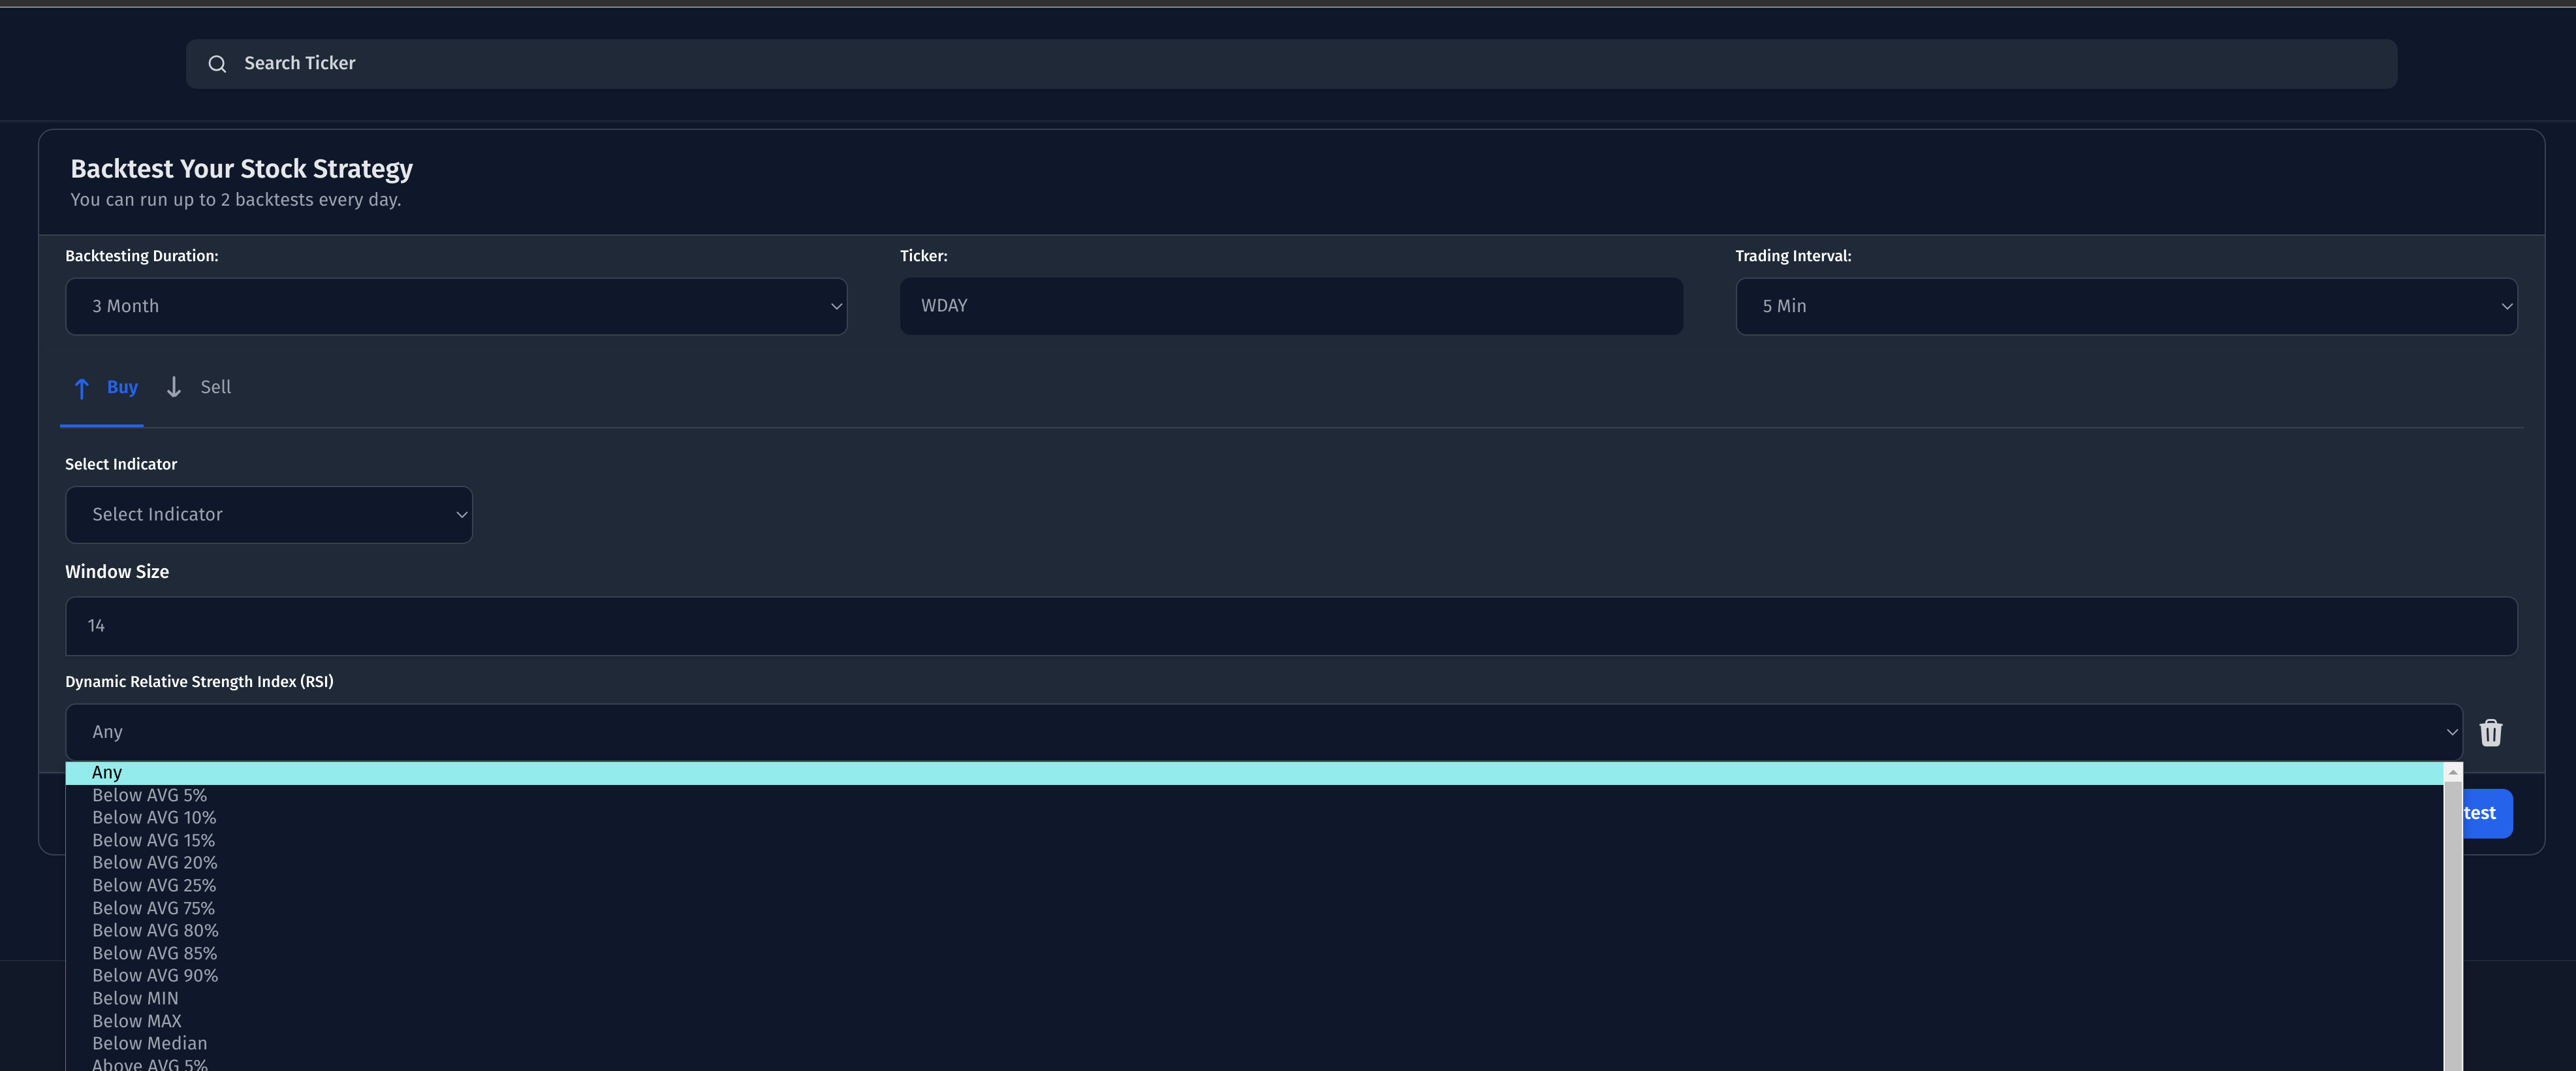Select the Below MIN option
The width and height of the screenshot is (2576, 1071).
tap(135, 999)
